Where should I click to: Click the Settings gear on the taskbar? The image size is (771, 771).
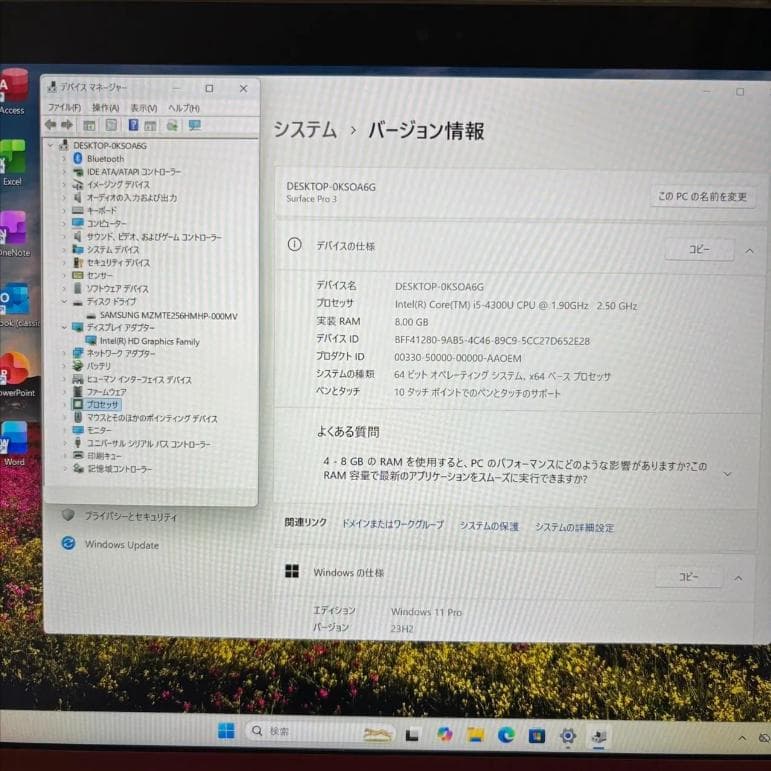click(568, 736)
